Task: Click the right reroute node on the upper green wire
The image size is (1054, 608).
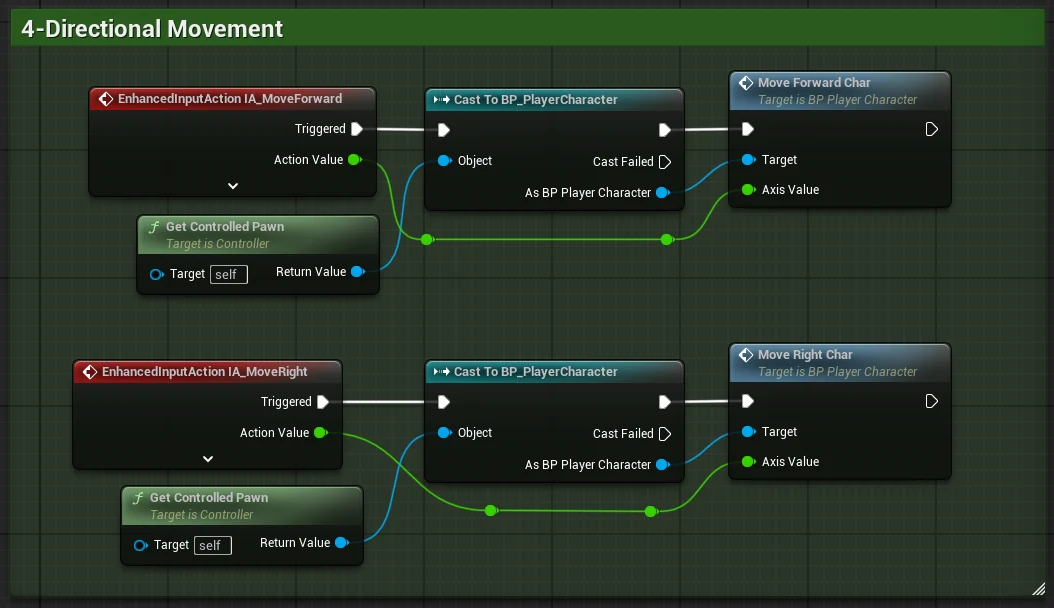Action: click(667, 240)
